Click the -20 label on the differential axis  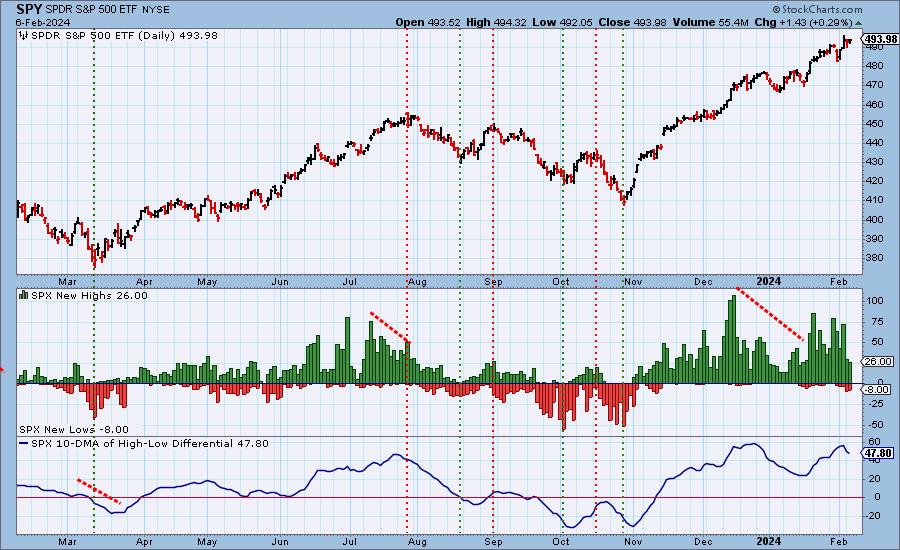point(873,516)
